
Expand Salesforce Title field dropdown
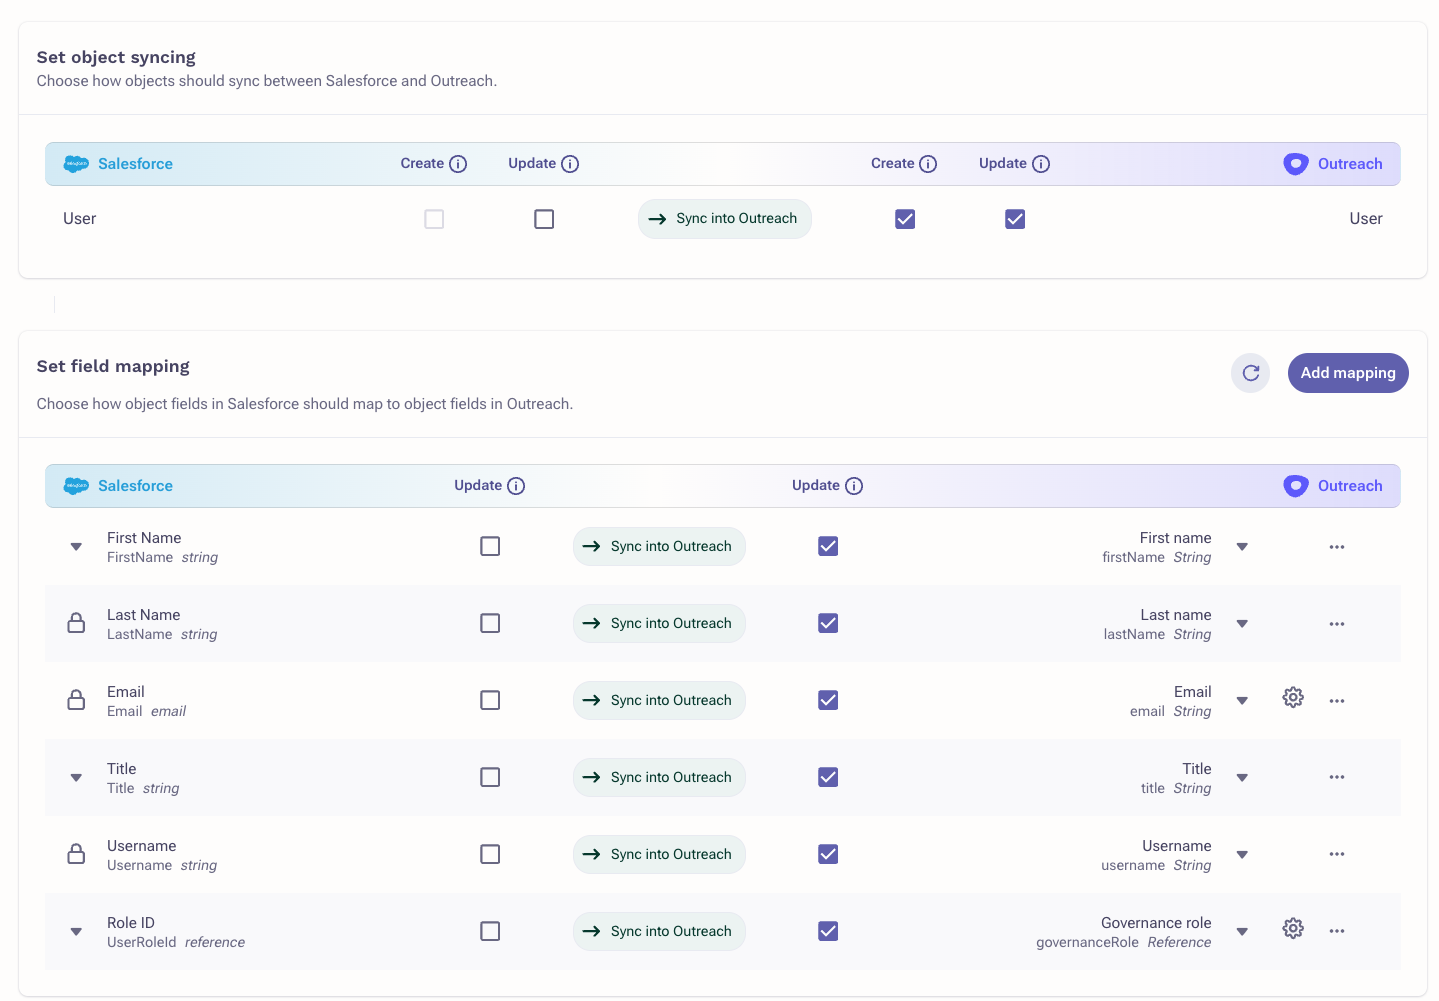pyautogui.click(x=76, y=778)
